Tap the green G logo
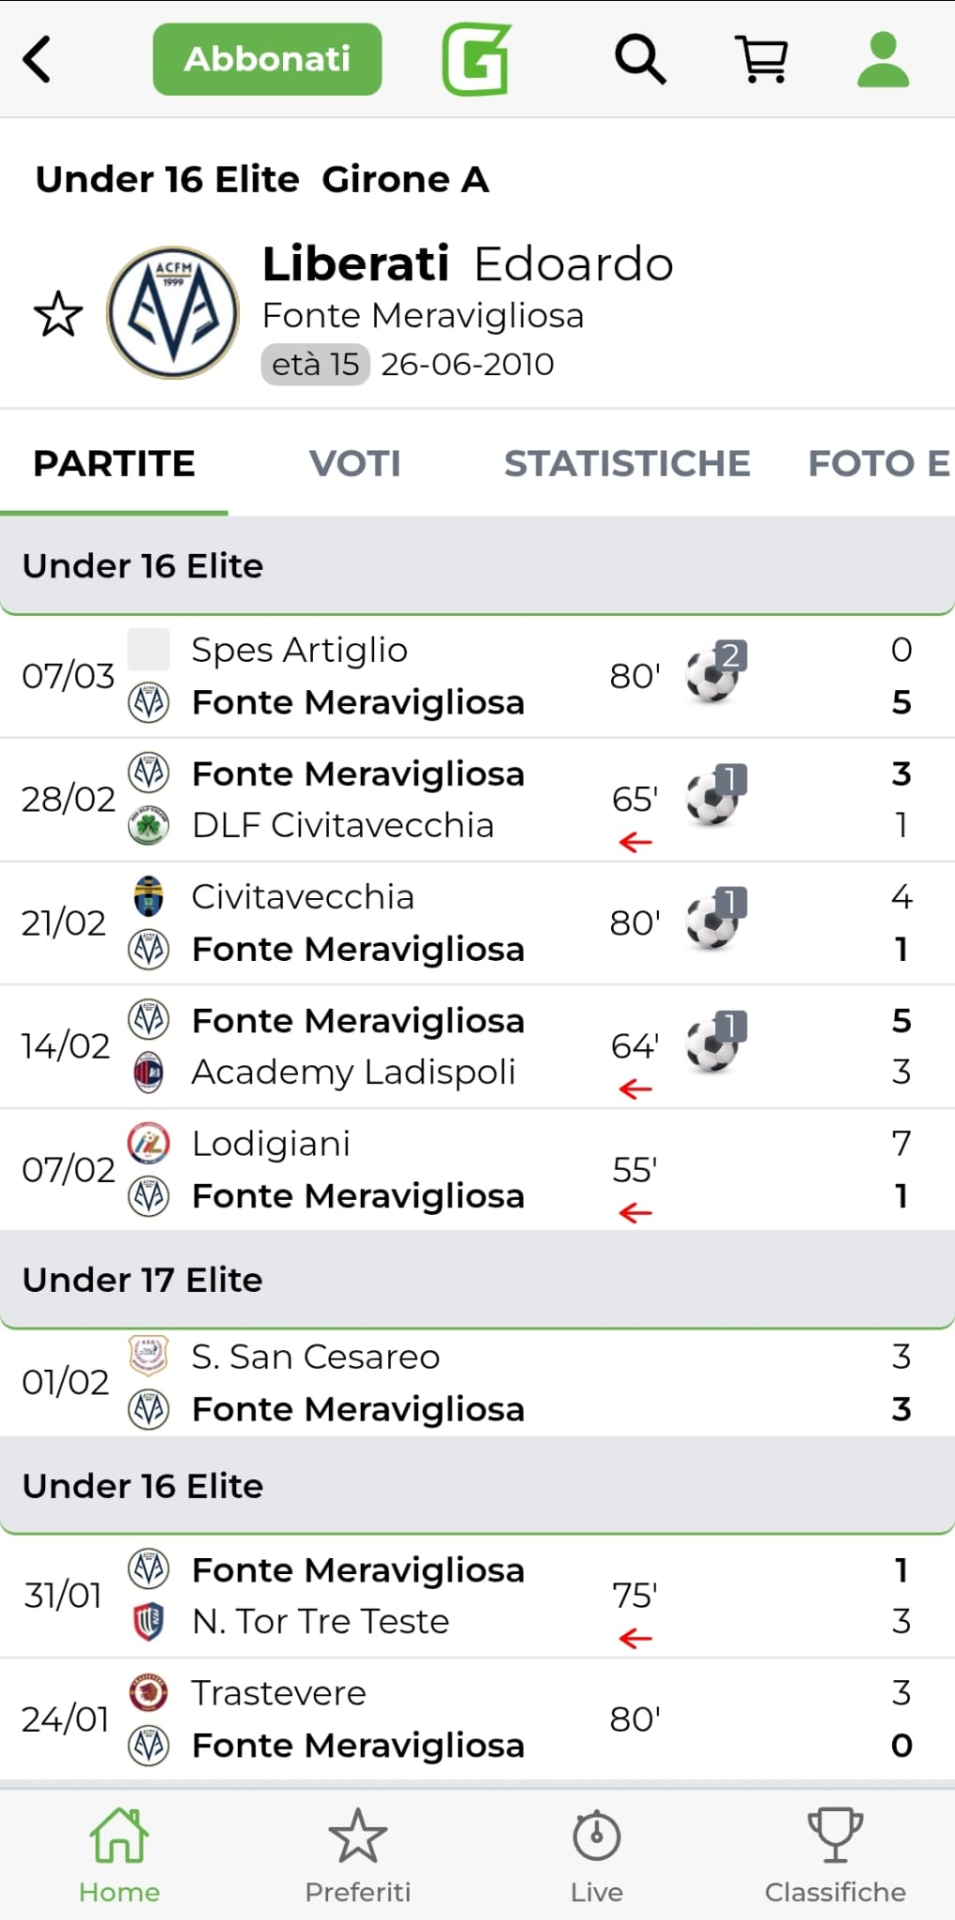The width and height of the screenshot is (955, 1920). coord(477,59)
